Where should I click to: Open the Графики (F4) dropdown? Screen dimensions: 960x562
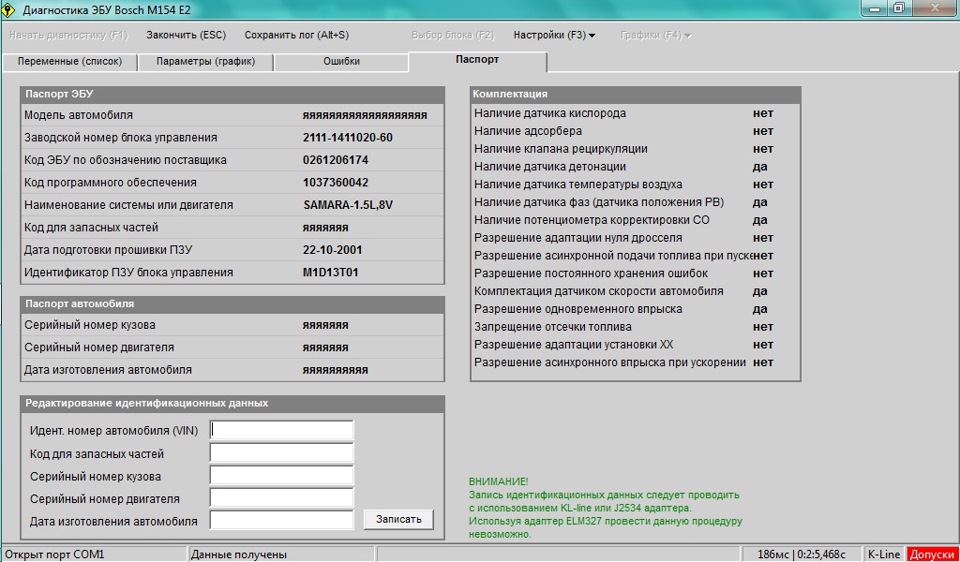(x=656, y=35)
